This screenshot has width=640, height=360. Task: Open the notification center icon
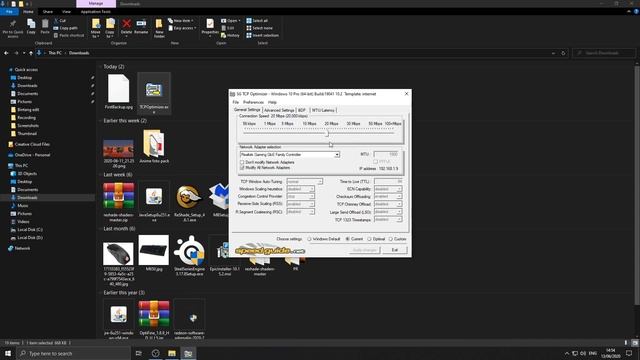[x=629, y=353]
